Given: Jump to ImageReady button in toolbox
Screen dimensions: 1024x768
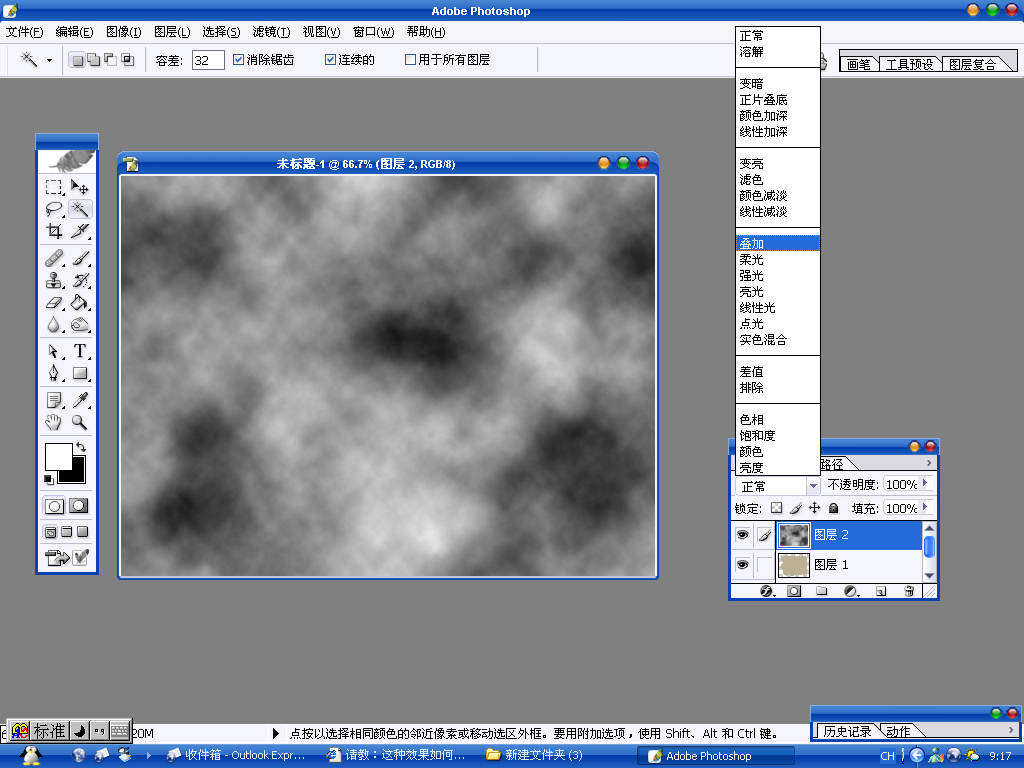Looking at the screenshot, I should point(57,558).
